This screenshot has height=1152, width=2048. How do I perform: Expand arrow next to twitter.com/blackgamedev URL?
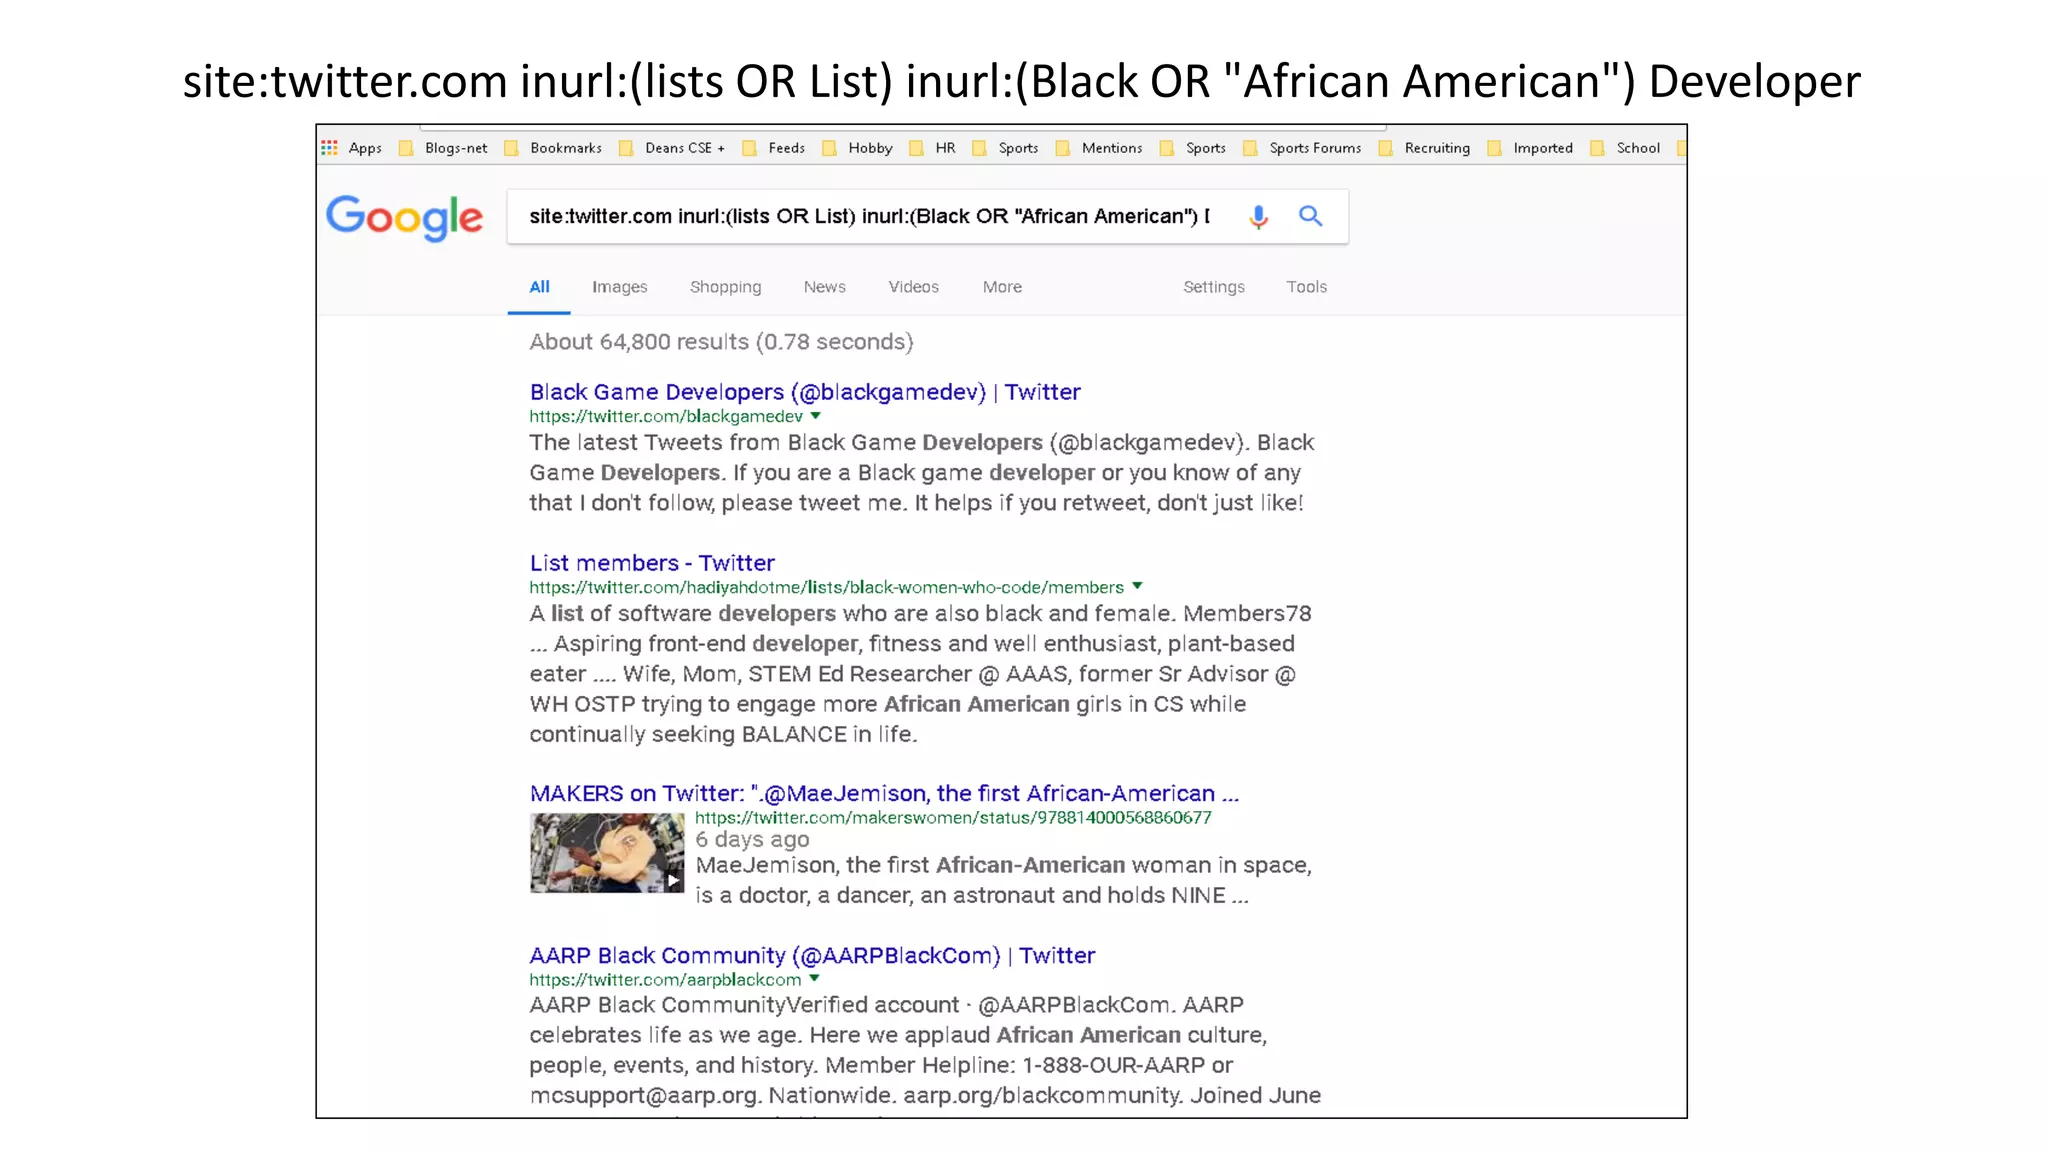pyautogui.click(x=815, y=415)
